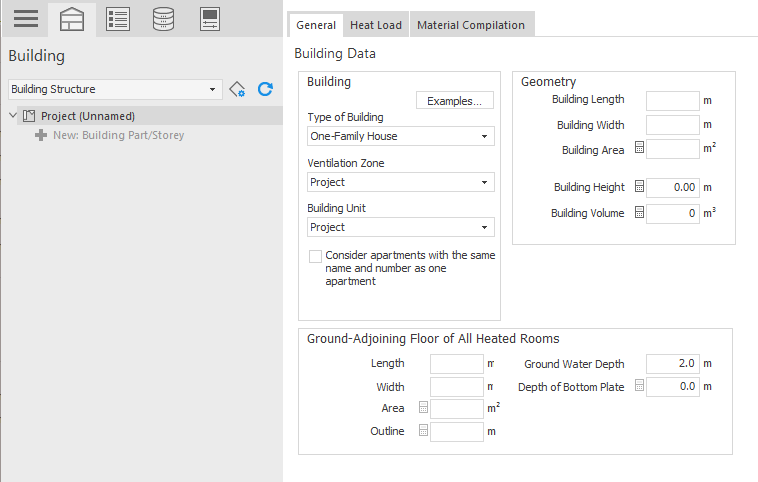This screenshot has width=758, height=482.
Task: Open calculator for Depth of Bottom Plate
Action: 639,385
